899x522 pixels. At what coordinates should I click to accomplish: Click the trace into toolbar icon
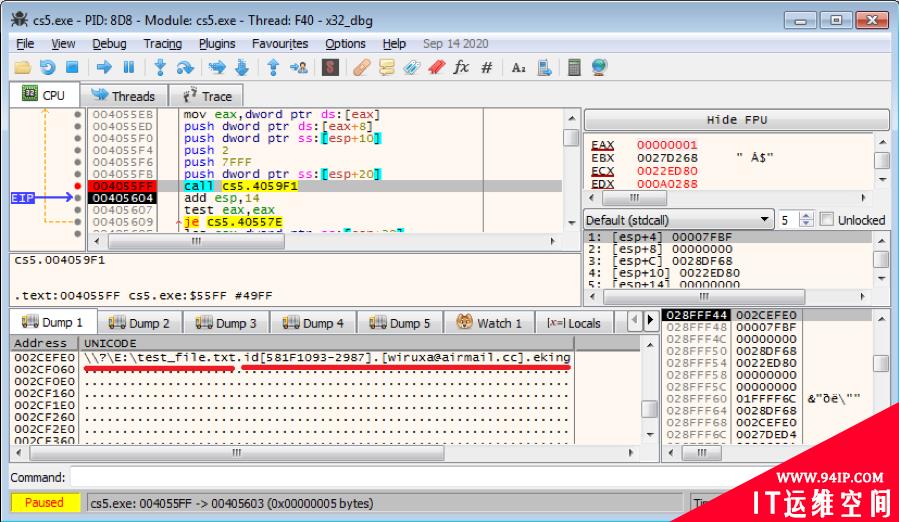coord(217,68)
